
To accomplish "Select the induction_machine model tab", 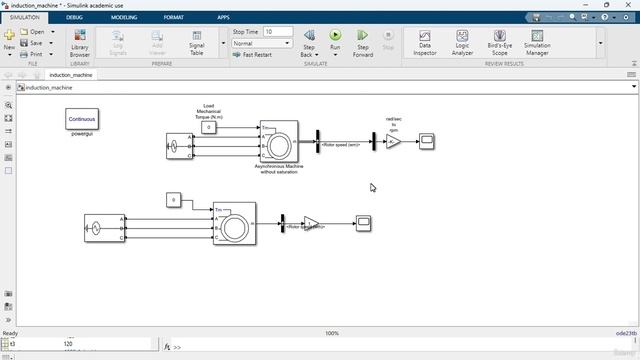I will pyautogui.click(x=71, y=75).
